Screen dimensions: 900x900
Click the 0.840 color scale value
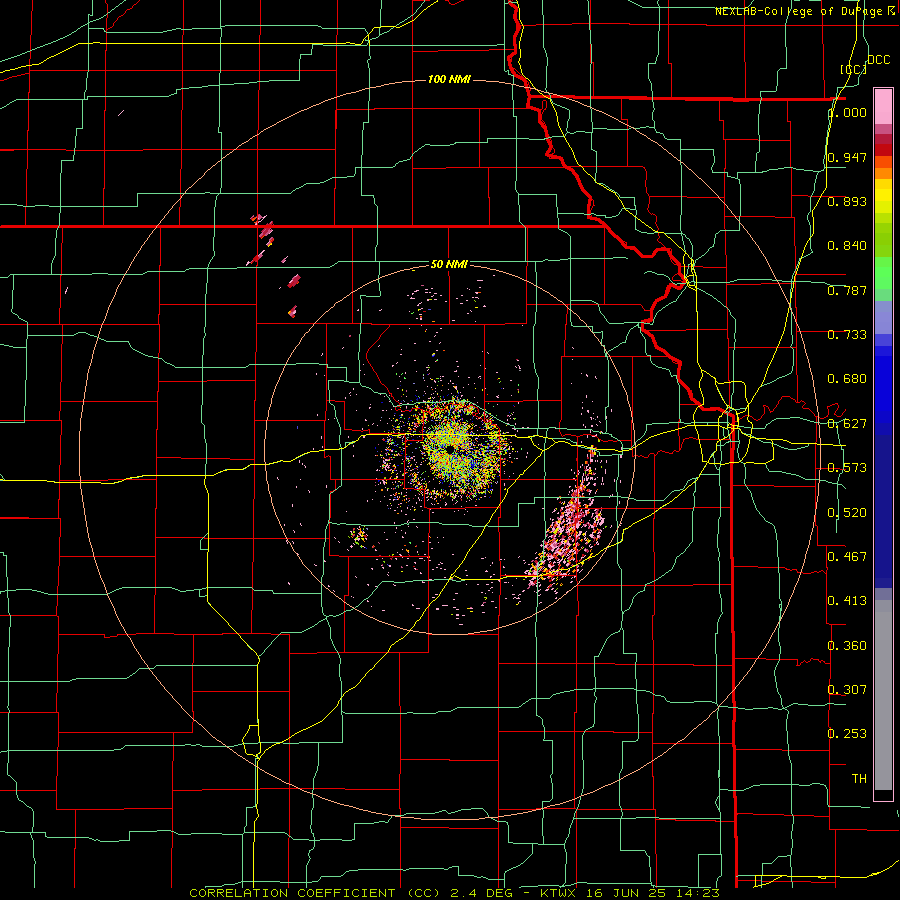click(847, 246)
